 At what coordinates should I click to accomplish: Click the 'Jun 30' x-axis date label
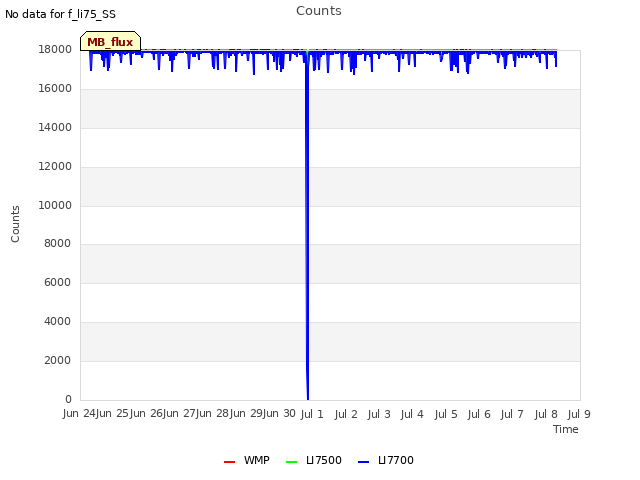(280, 413)
